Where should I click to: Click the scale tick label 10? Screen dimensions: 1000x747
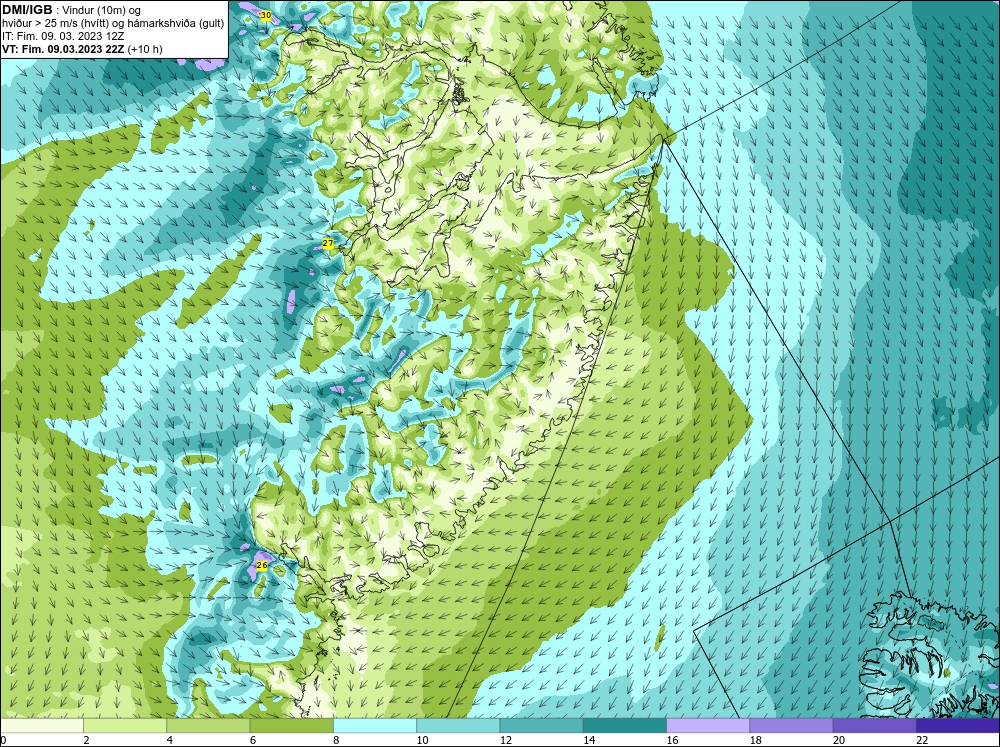tap(422, 740)
